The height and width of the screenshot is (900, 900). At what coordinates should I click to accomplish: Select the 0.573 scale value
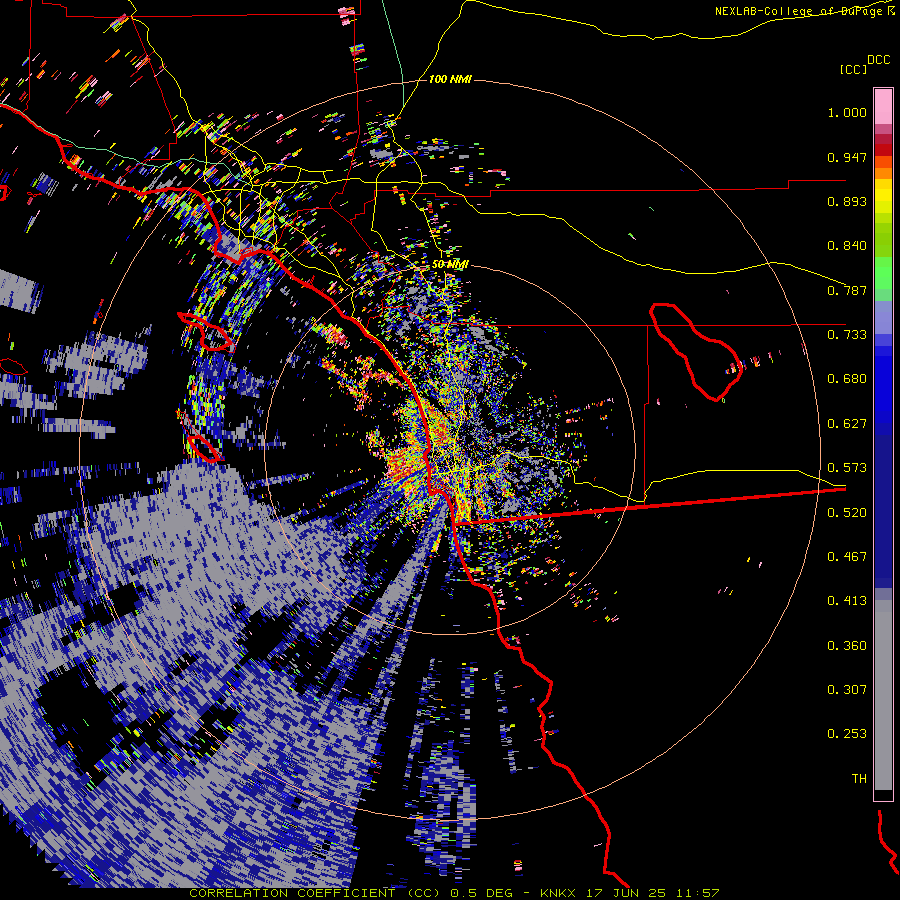847,468
